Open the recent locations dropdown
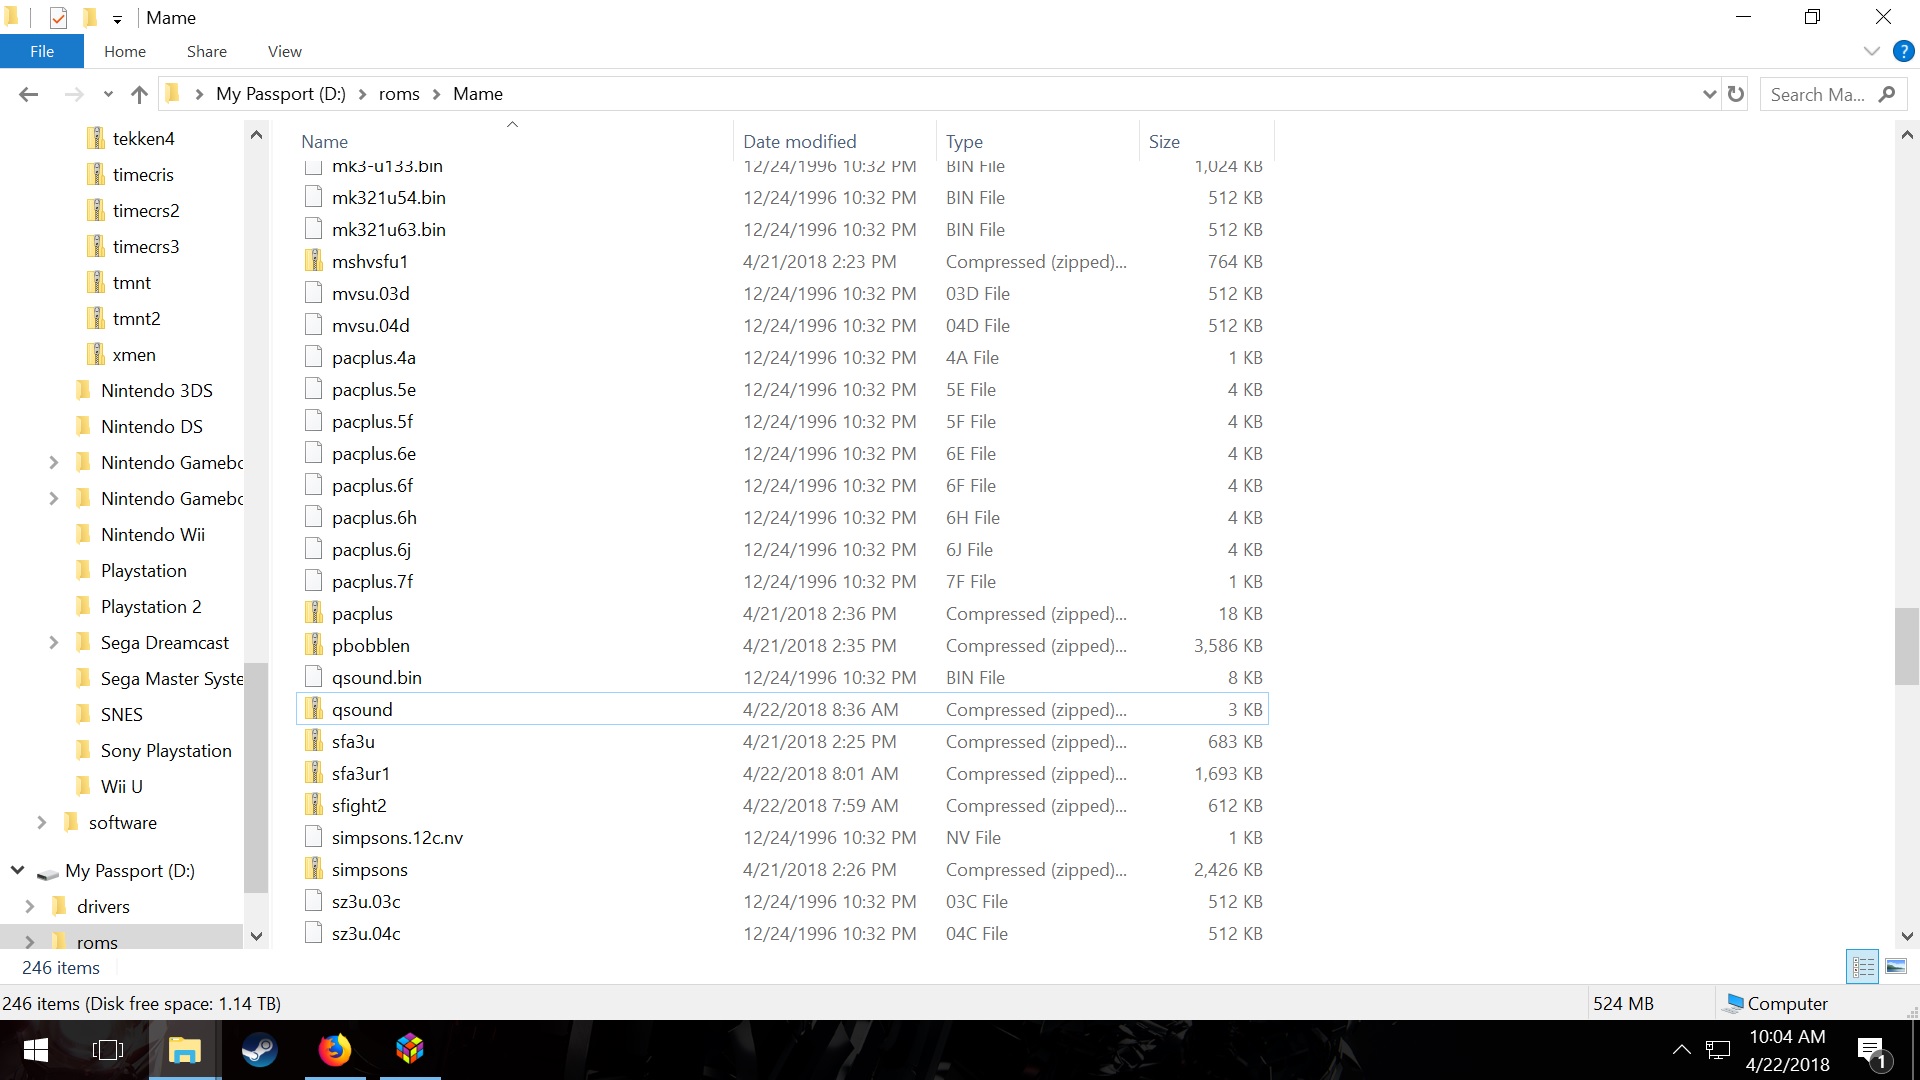 [x=108, y=94]
